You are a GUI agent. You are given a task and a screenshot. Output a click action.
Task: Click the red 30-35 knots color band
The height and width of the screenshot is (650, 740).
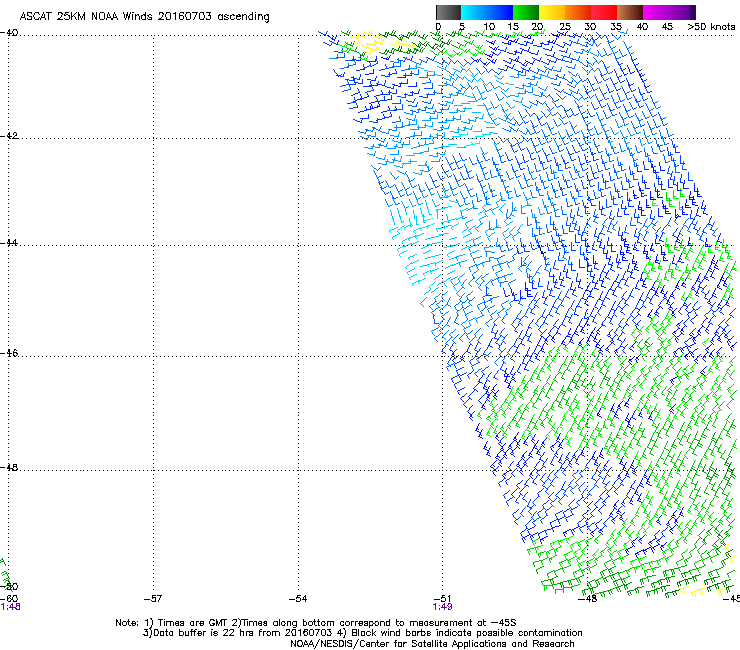(x=604, y=12)
